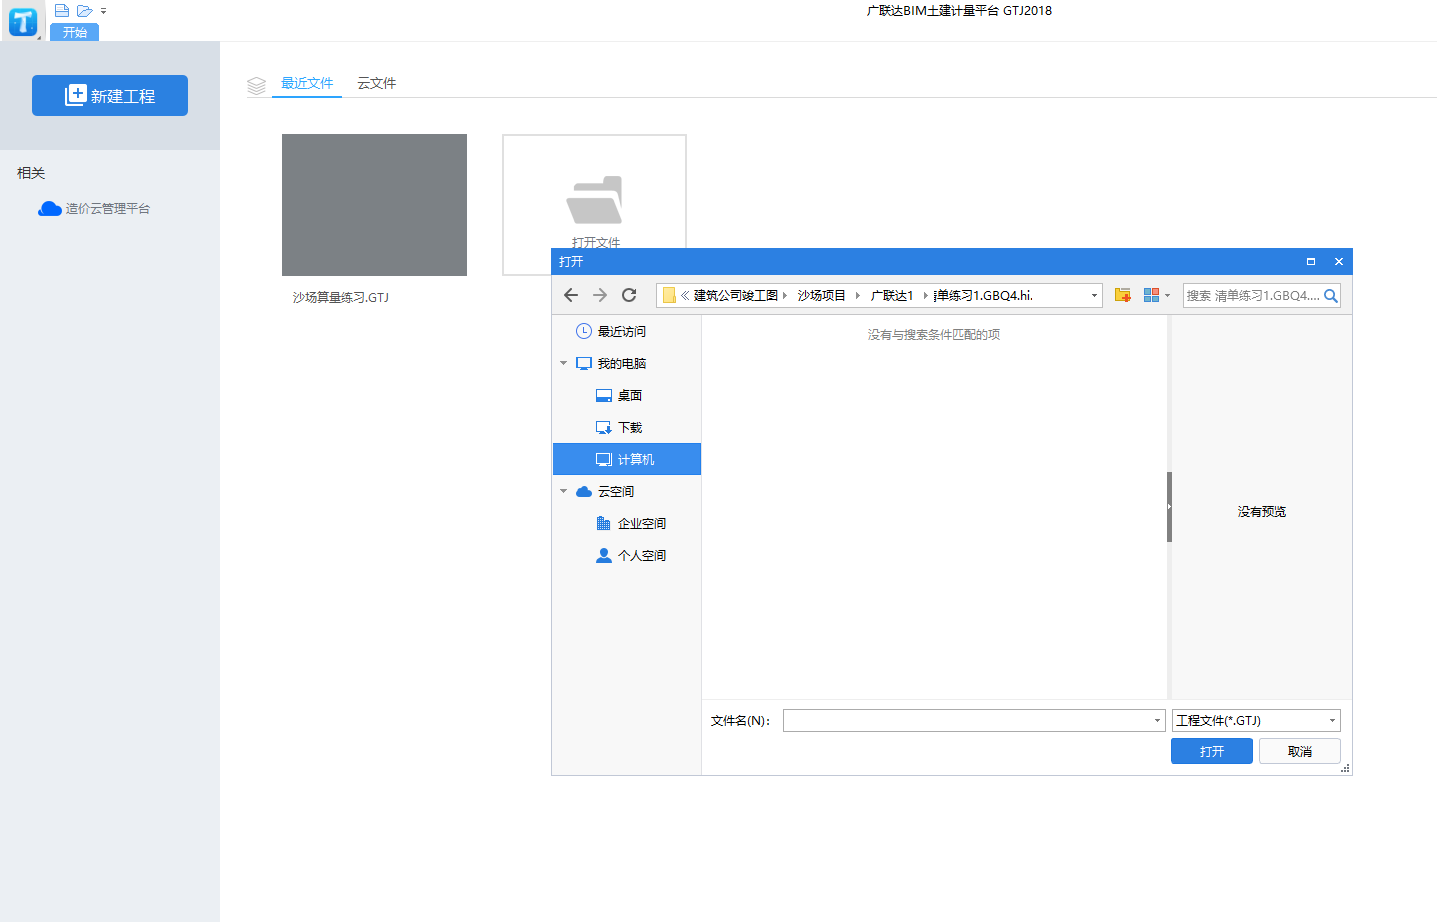This screenshot has width=1437, height=922.
Task: Refresh the file list in dialog
Action: tap(629, 295)
